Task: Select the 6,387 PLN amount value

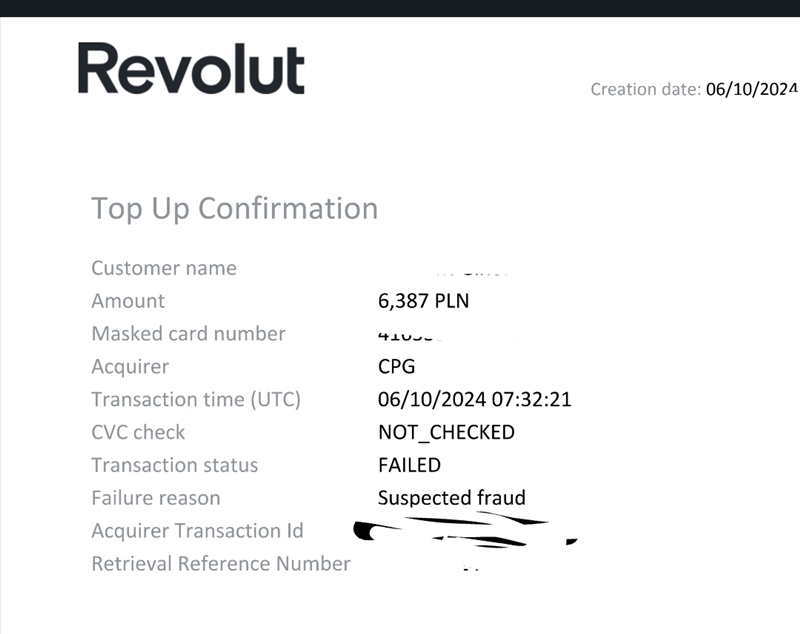Action: point(423,301)
